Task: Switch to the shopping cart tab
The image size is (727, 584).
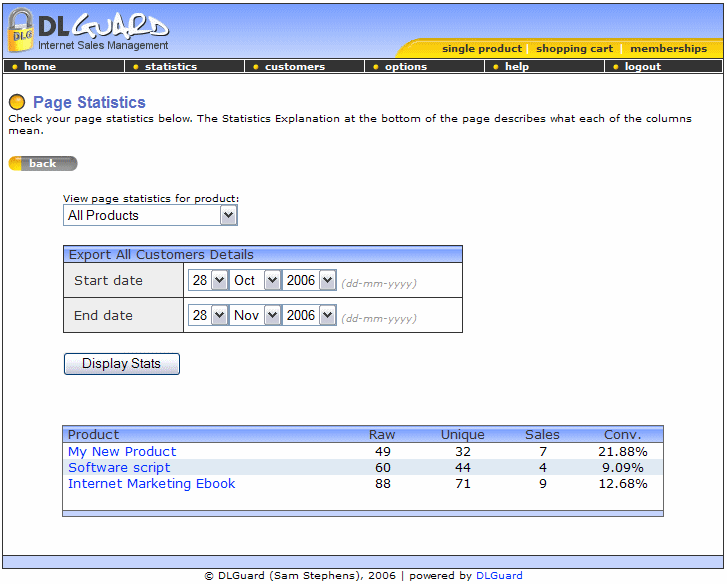Action: pyautogui.click(x=574, y=48)
